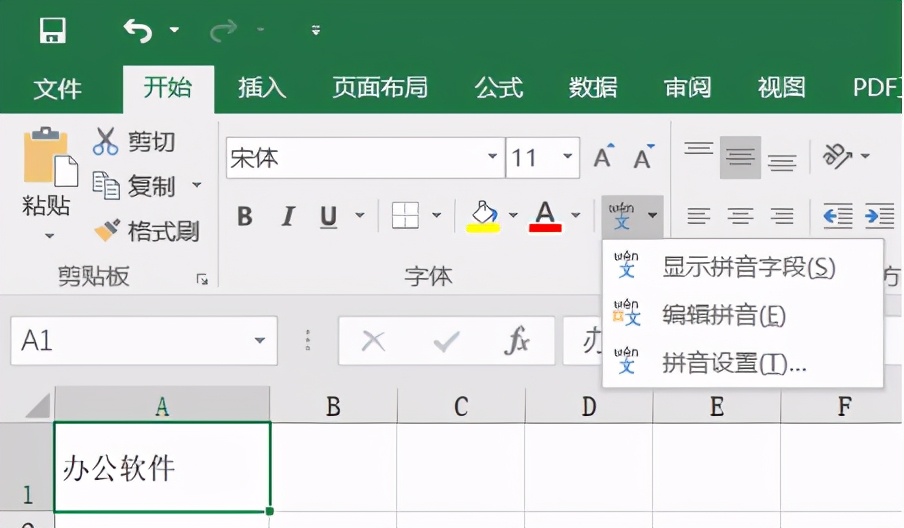Screen dimensions: 904x528
Task: Expand the Name Box dropdown arrow
Action: point(260,341)
